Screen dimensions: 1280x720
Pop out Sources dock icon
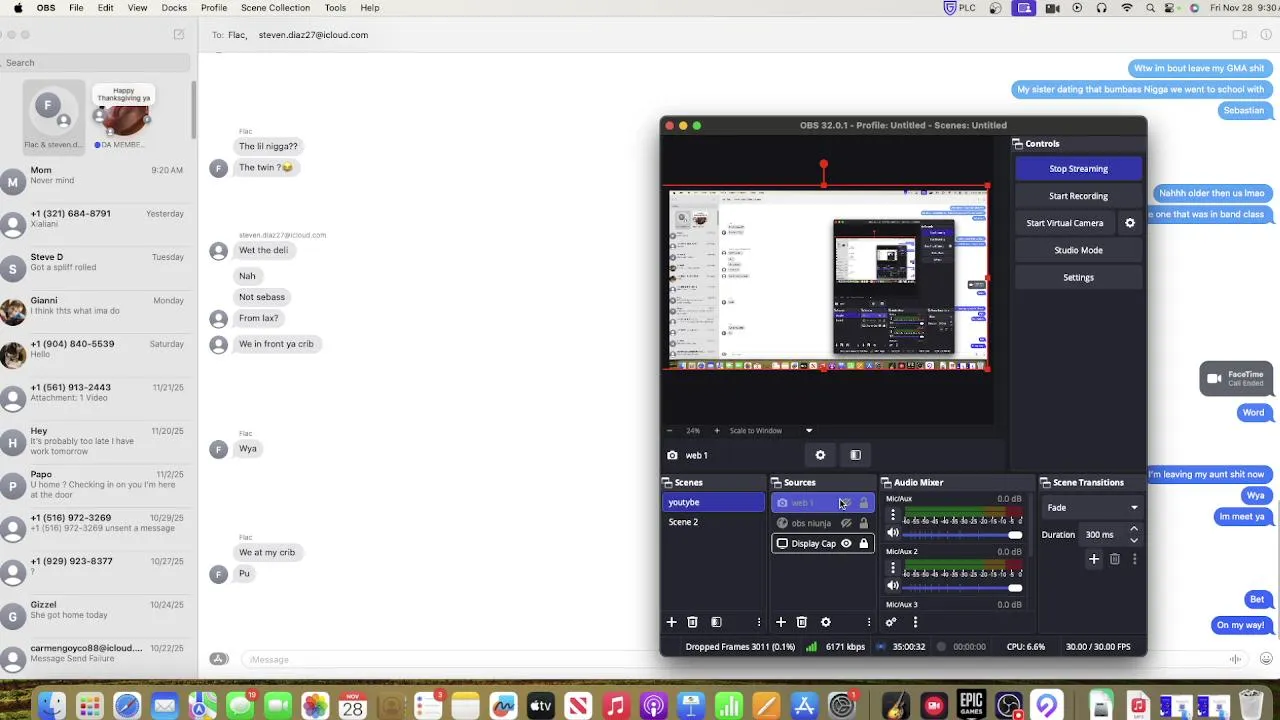(x=776, y=482)
